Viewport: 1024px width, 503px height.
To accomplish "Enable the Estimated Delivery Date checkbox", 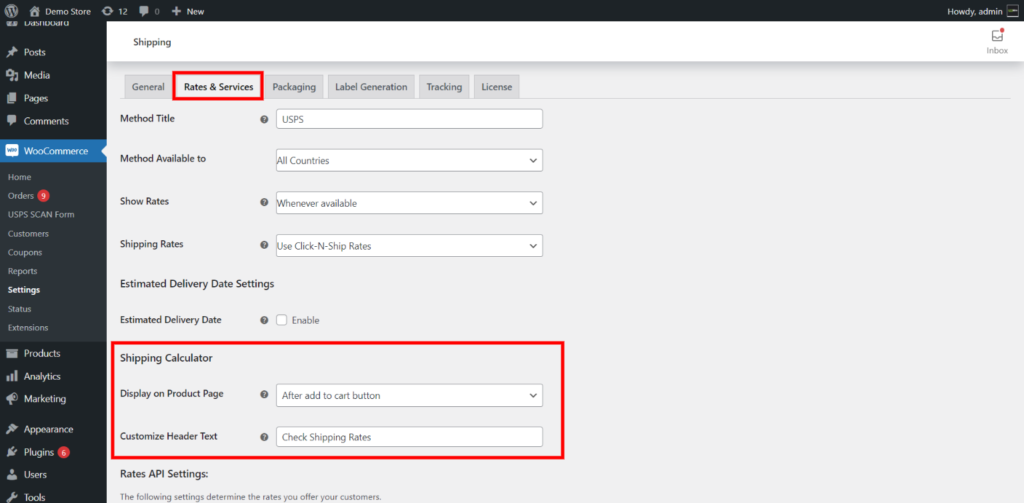I will [282, 320].
